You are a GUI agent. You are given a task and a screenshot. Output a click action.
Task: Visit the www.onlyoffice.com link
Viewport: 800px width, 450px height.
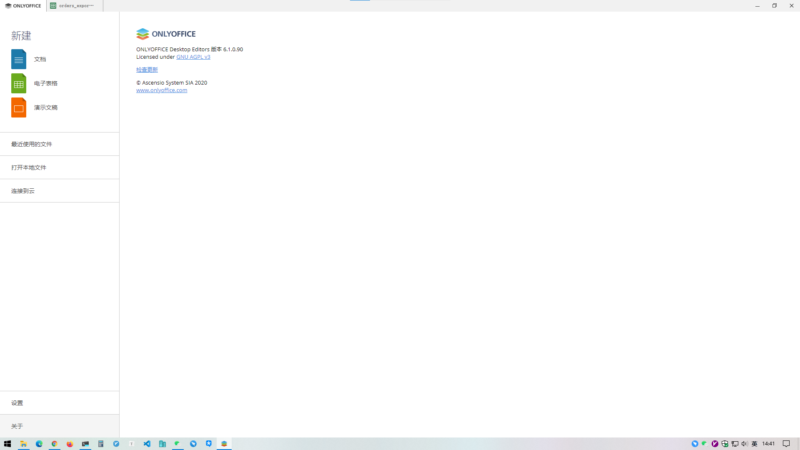point(161,90)
